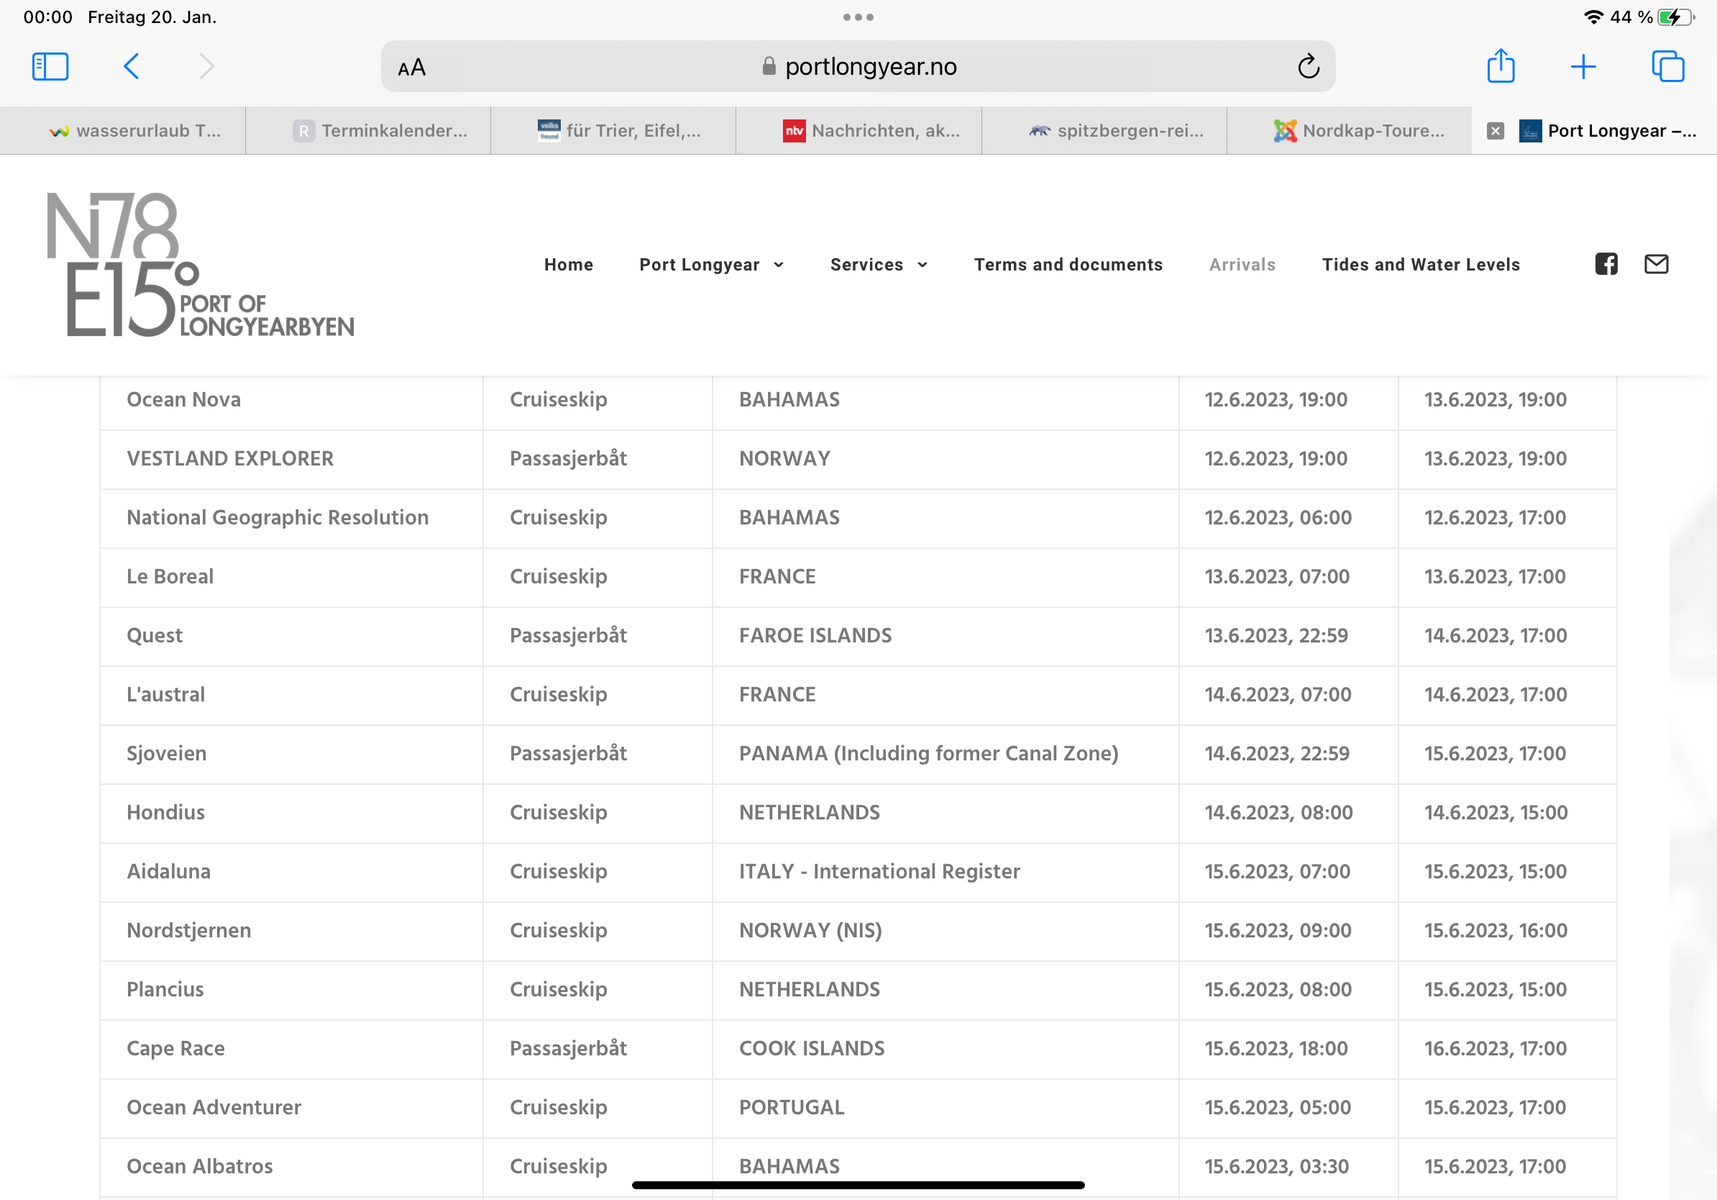
Task: Click the Ocean Albatros ship name
Action: pos(199,1167)
